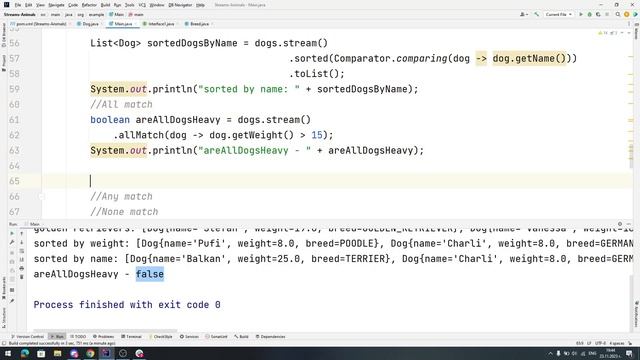
Task: Click the scroll up arrow in Run panel
Action: [22, 234]
